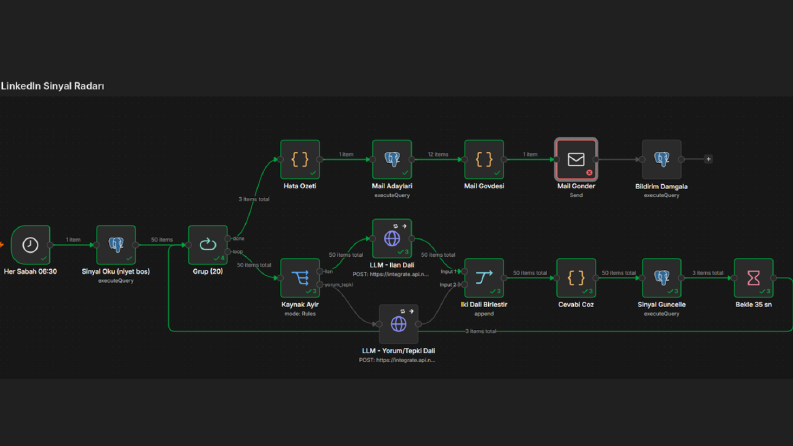
Task: Click the error badge on Mail Gonder
Action: point(589,172)
